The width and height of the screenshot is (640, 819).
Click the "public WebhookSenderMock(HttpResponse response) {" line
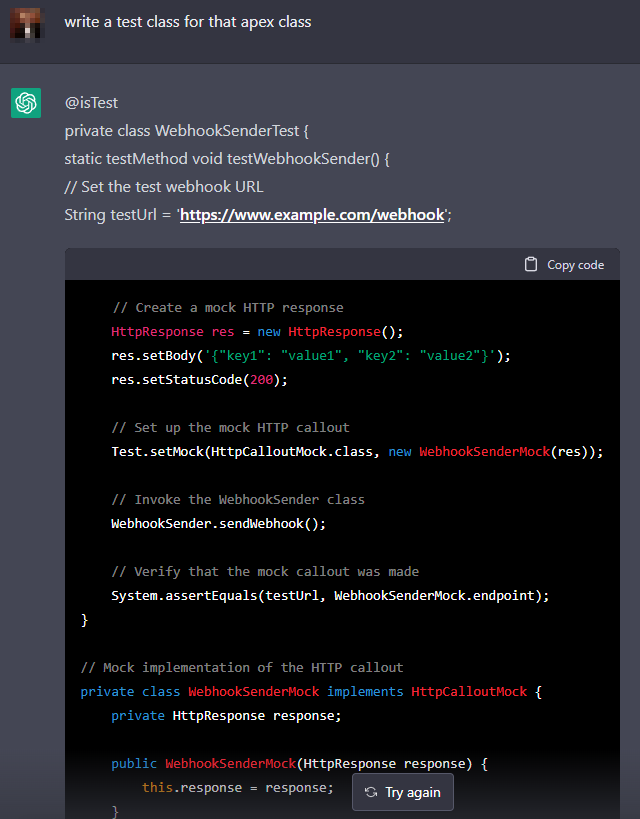click(x=299, y=764)
